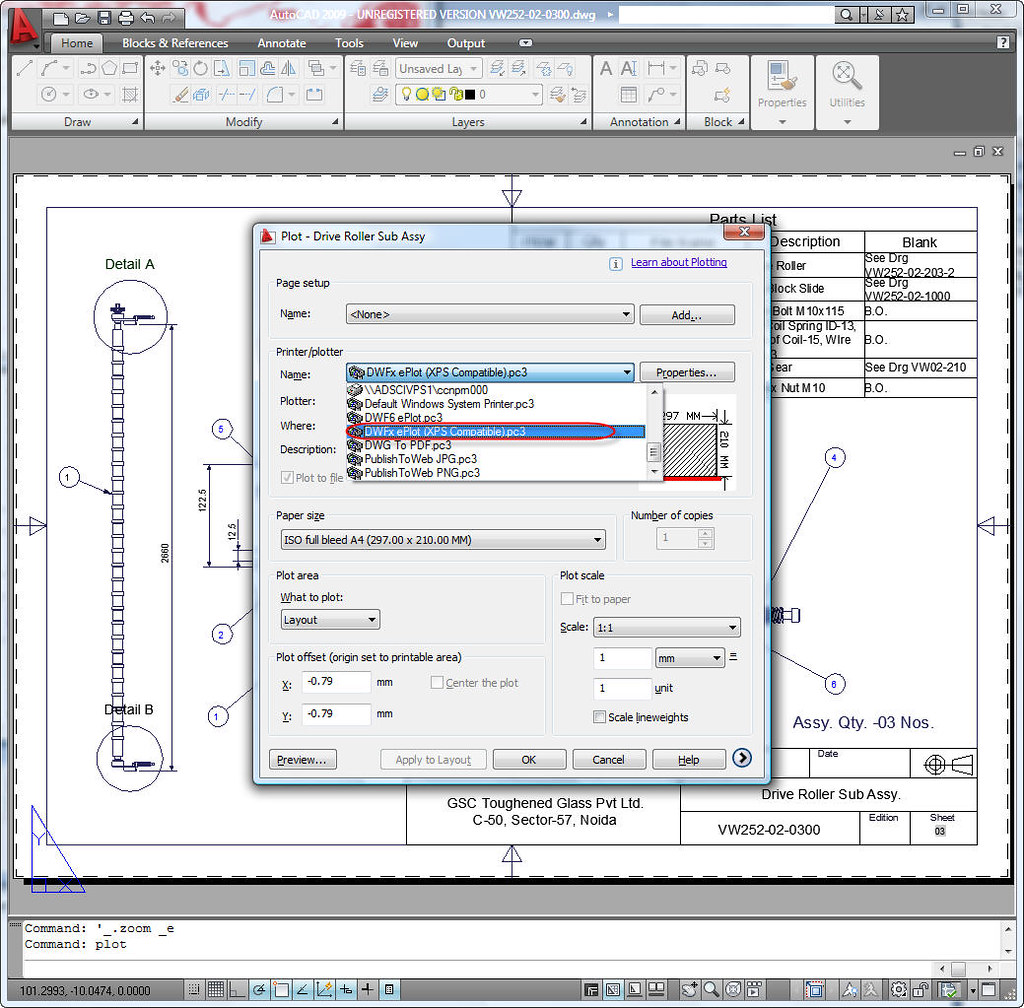Open the Erase tool in the Modify panel
The height and width of the screenshot is (1008, 1024).
(x=182, y=95)
